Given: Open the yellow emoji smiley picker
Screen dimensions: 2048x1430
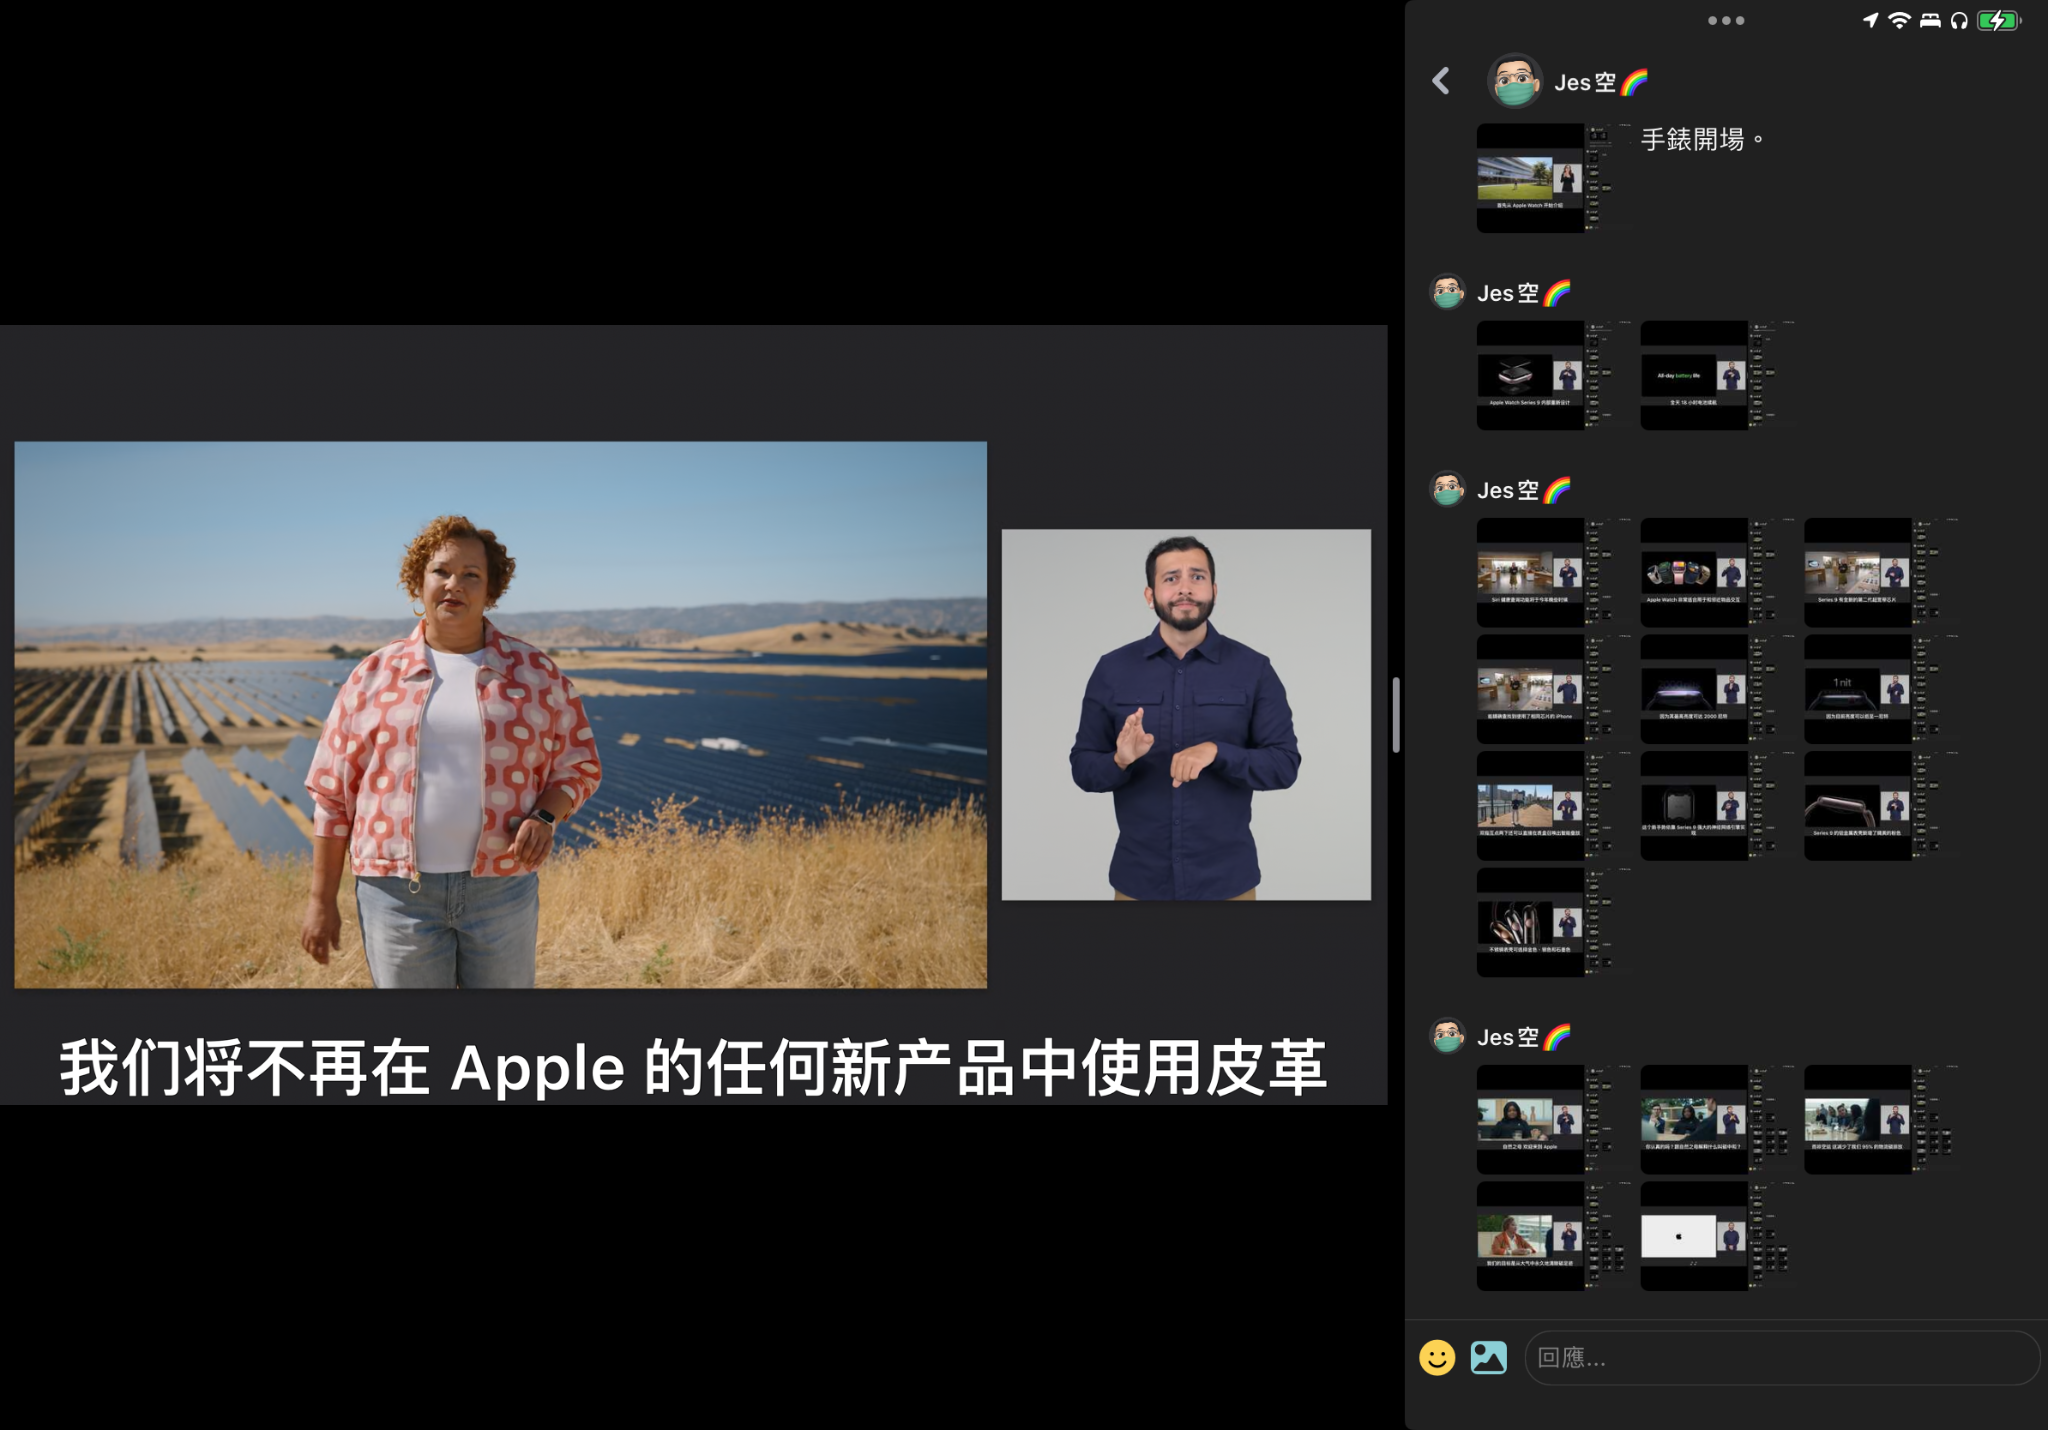Looking at the screenshot, I should coord(1437,1357).
